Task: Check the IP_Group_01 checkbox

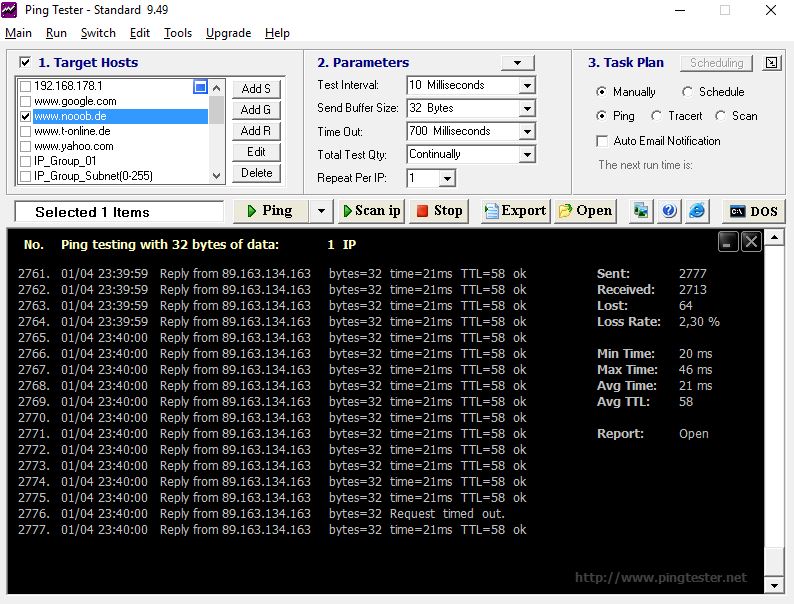Action: [x=25, y=162]
